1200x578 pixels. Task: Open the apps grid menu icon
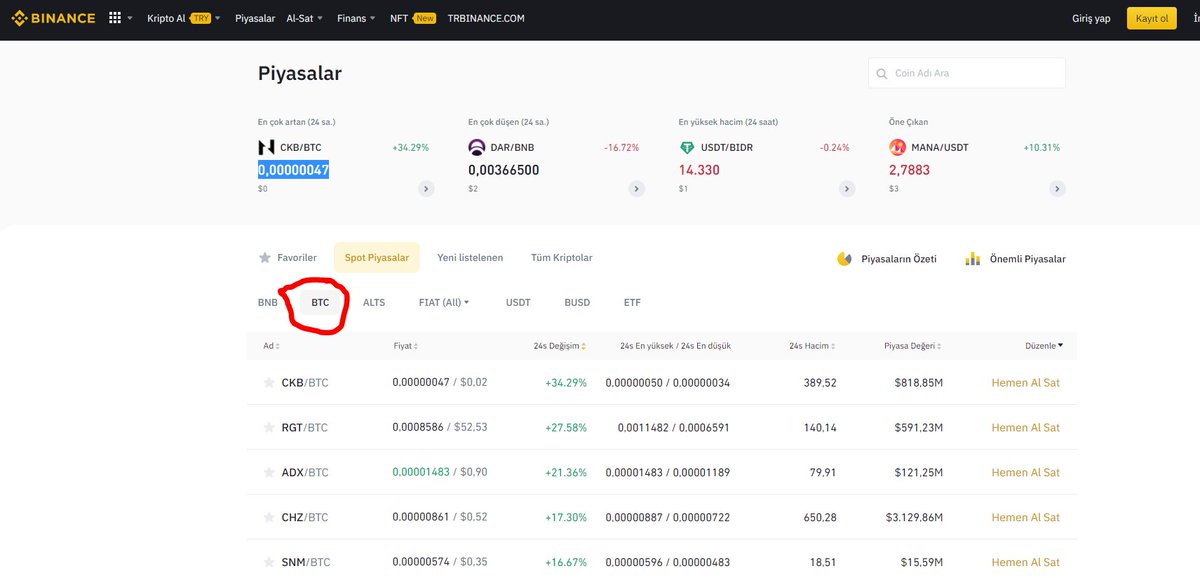[115, 18]
